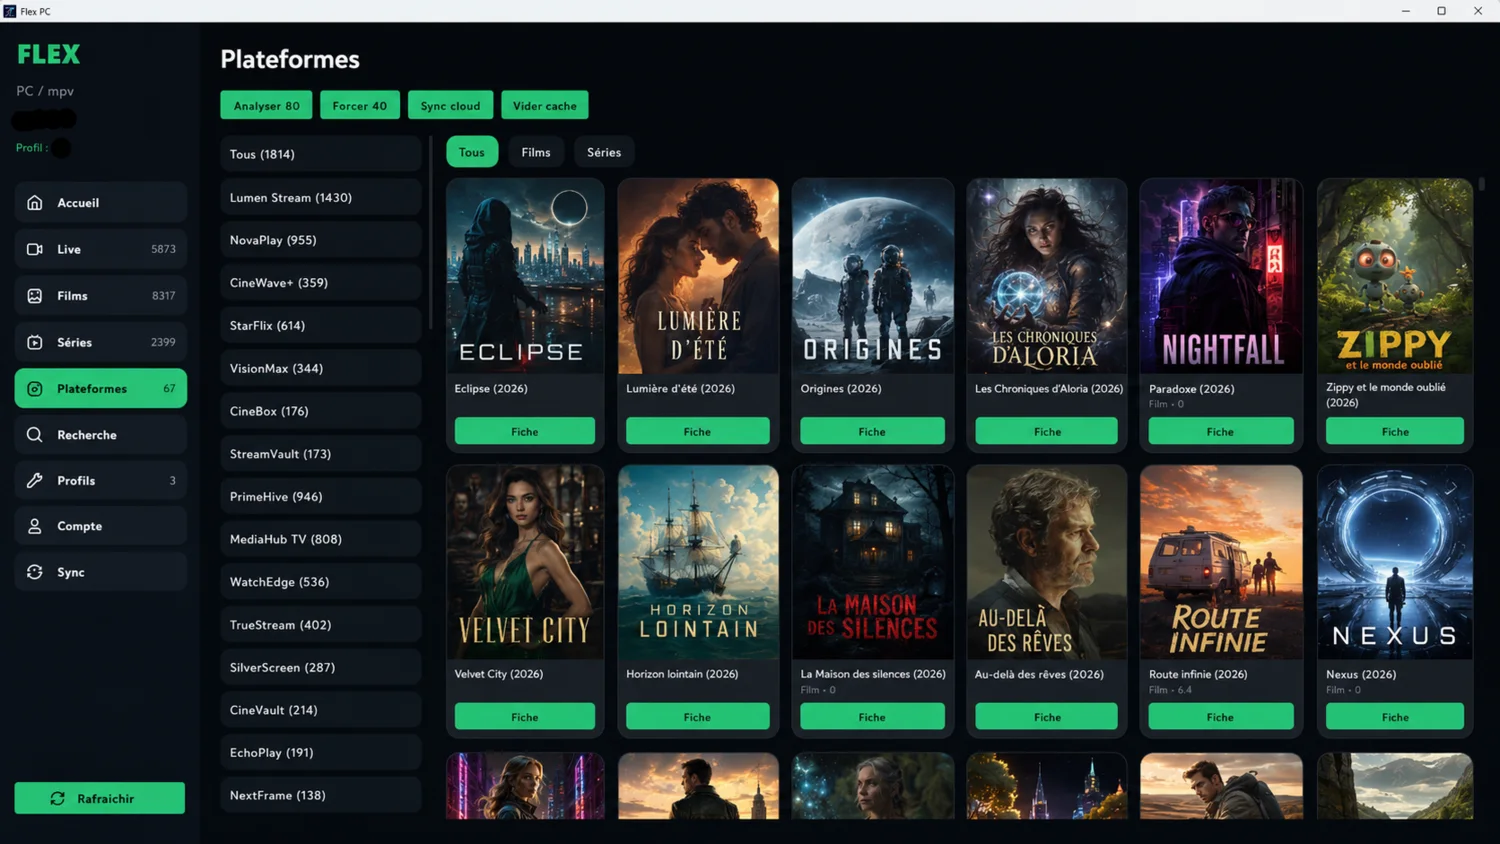1500x844 pixels.
Task: Open Fiche for Eclipse (2026)
Action: [x=525, y=431]
